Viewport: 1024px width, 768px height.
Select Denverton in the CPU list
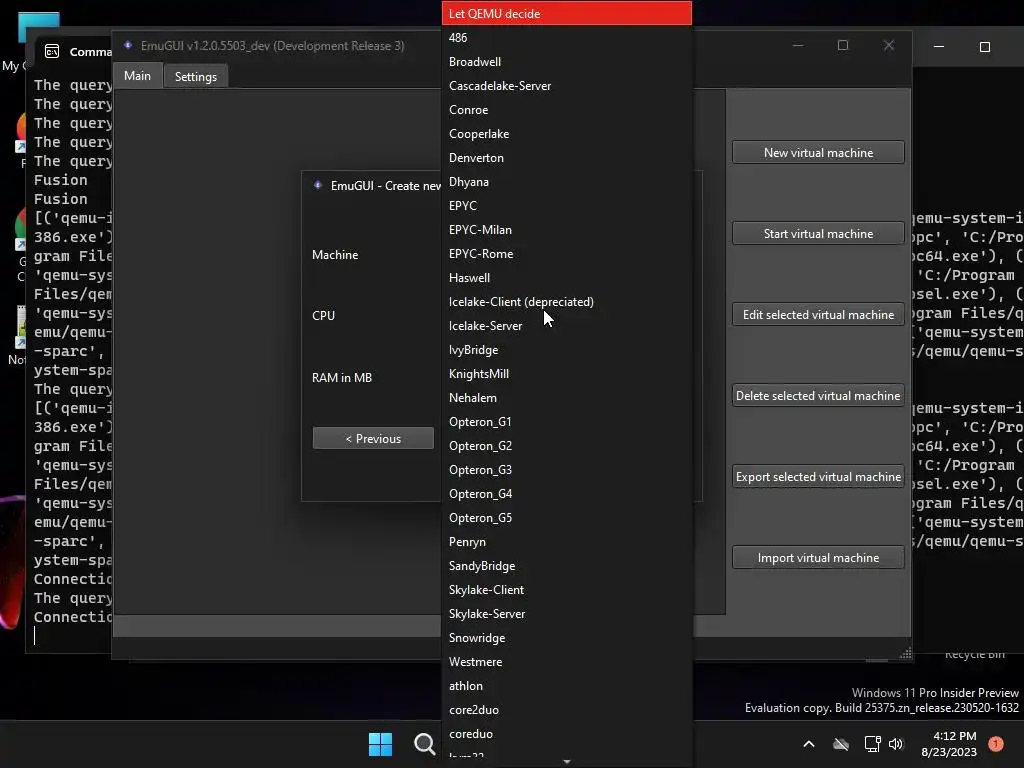(566, 158)
